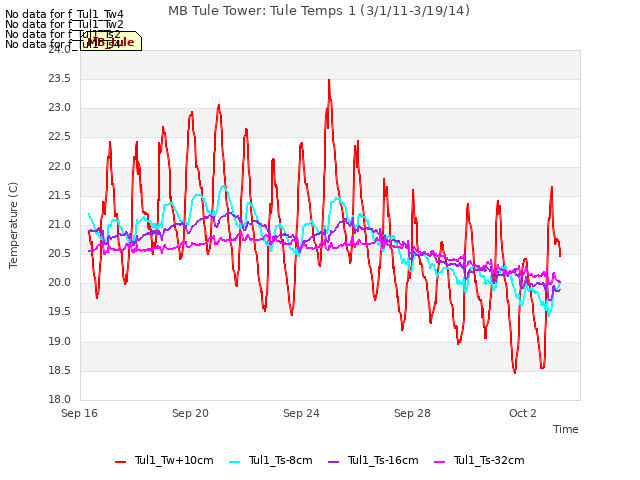640x480 pixels.
Task: Click the Sep 24 x-axis tick label
Action: [301, 413]
